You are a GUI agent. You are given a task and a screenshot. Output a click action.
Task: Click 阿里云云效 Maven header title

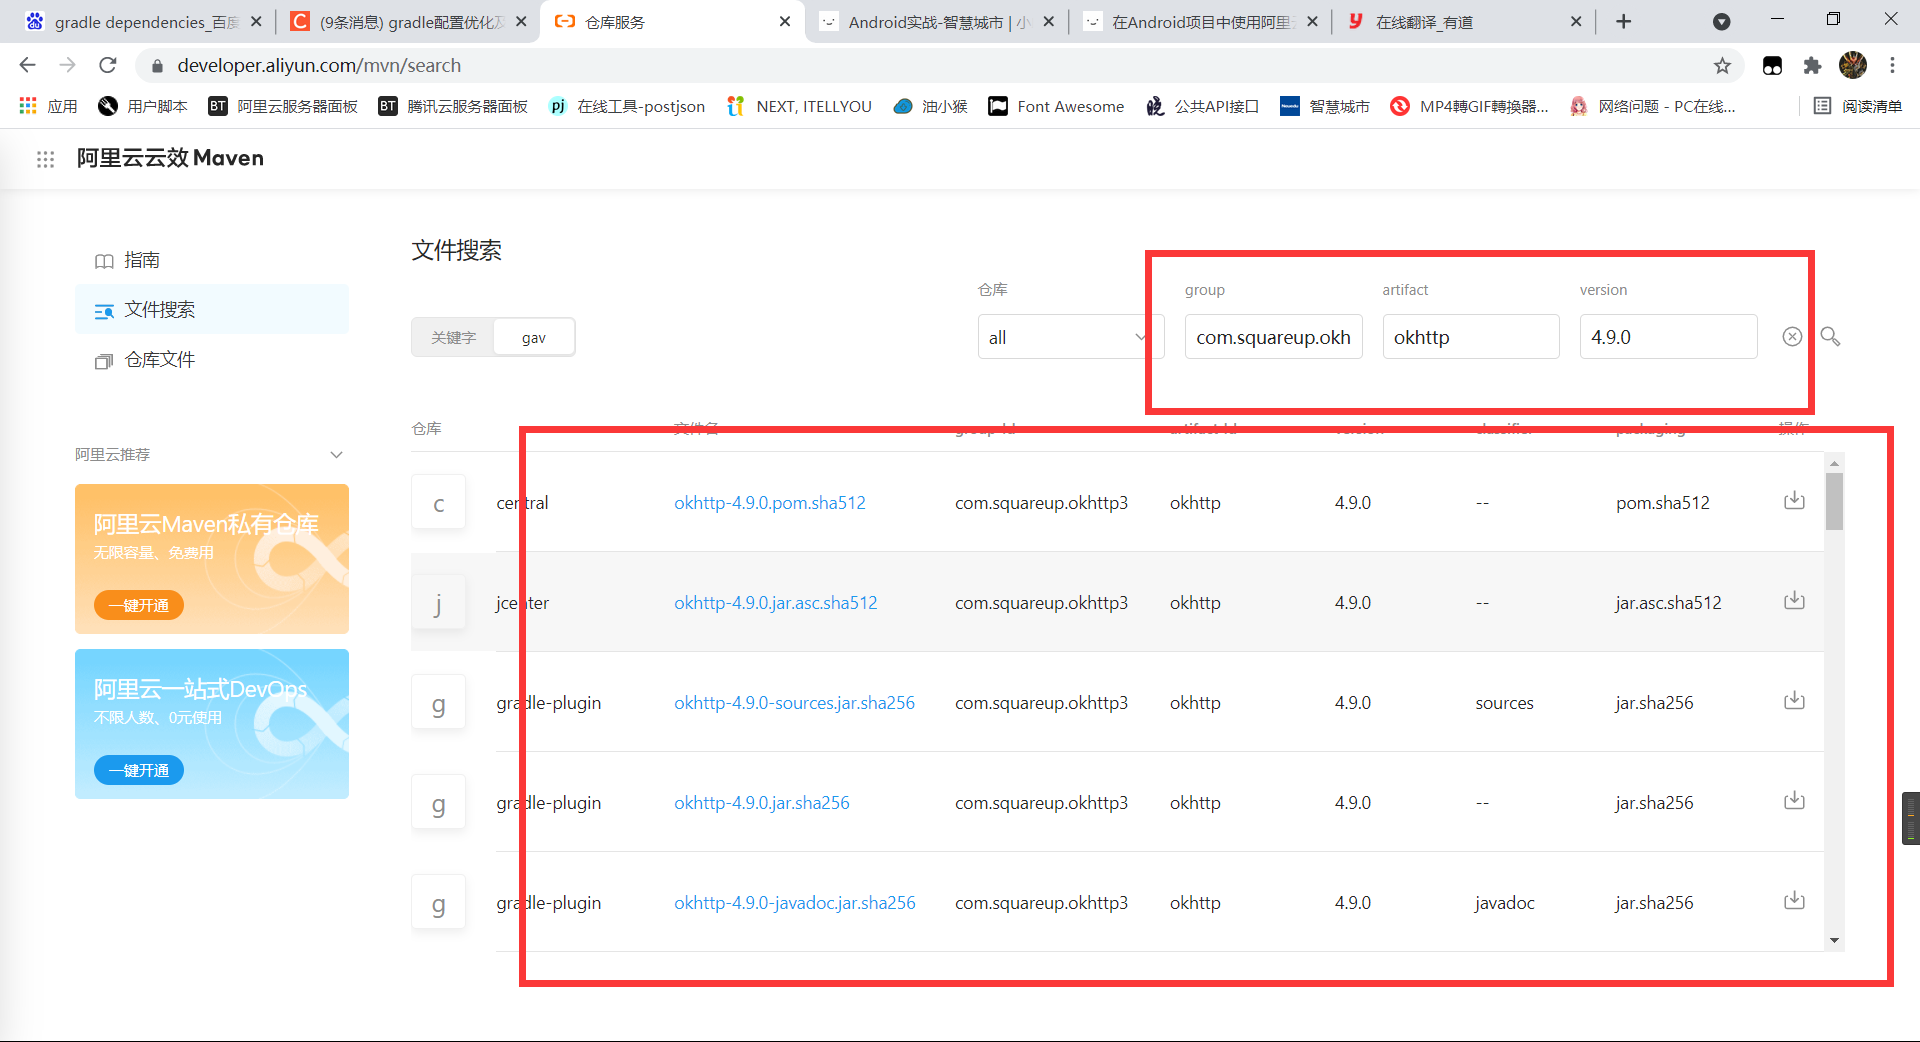(x=170, y=158)
